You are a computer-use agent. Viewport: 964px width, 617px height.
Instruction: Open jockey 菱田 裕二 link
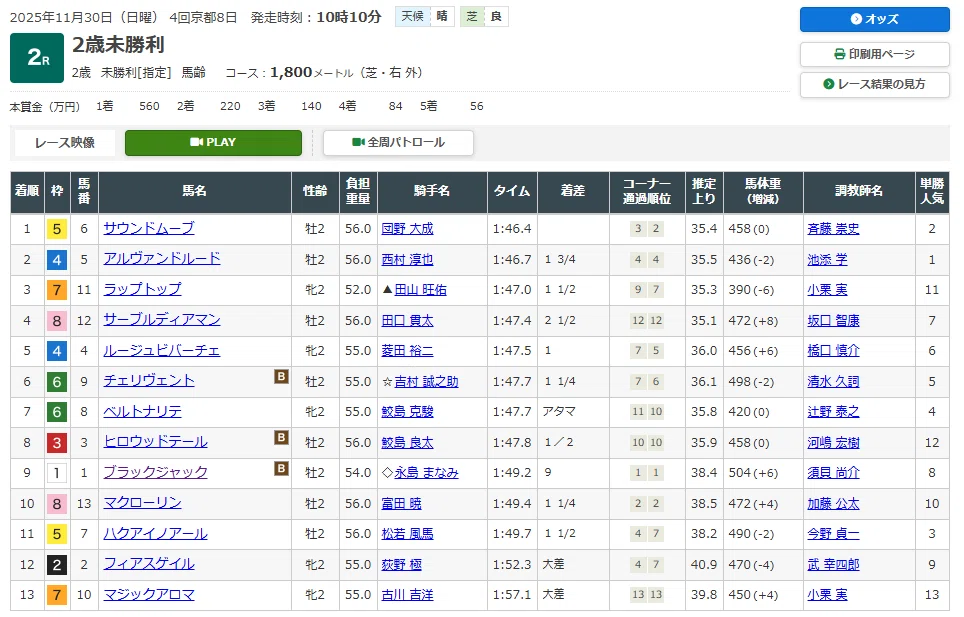click(x=407, y=350)
